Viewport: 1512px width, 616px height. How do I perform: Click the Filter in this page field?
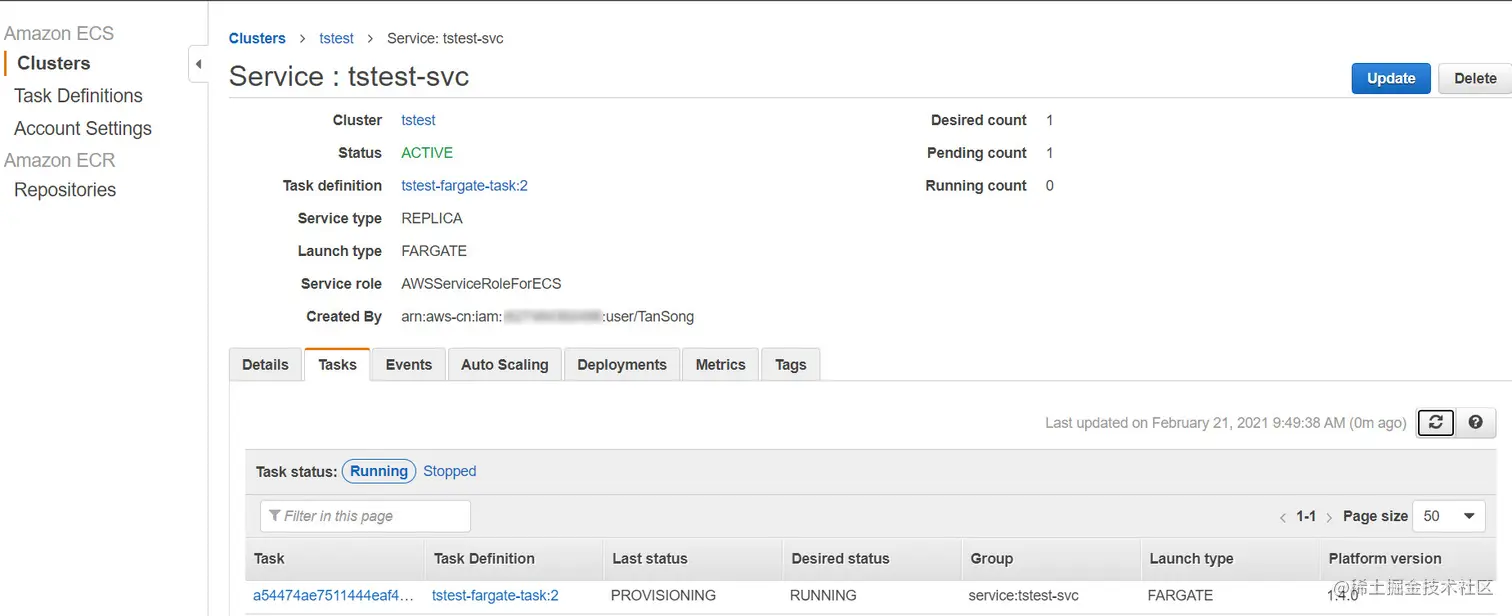click(x=365, y=516)
